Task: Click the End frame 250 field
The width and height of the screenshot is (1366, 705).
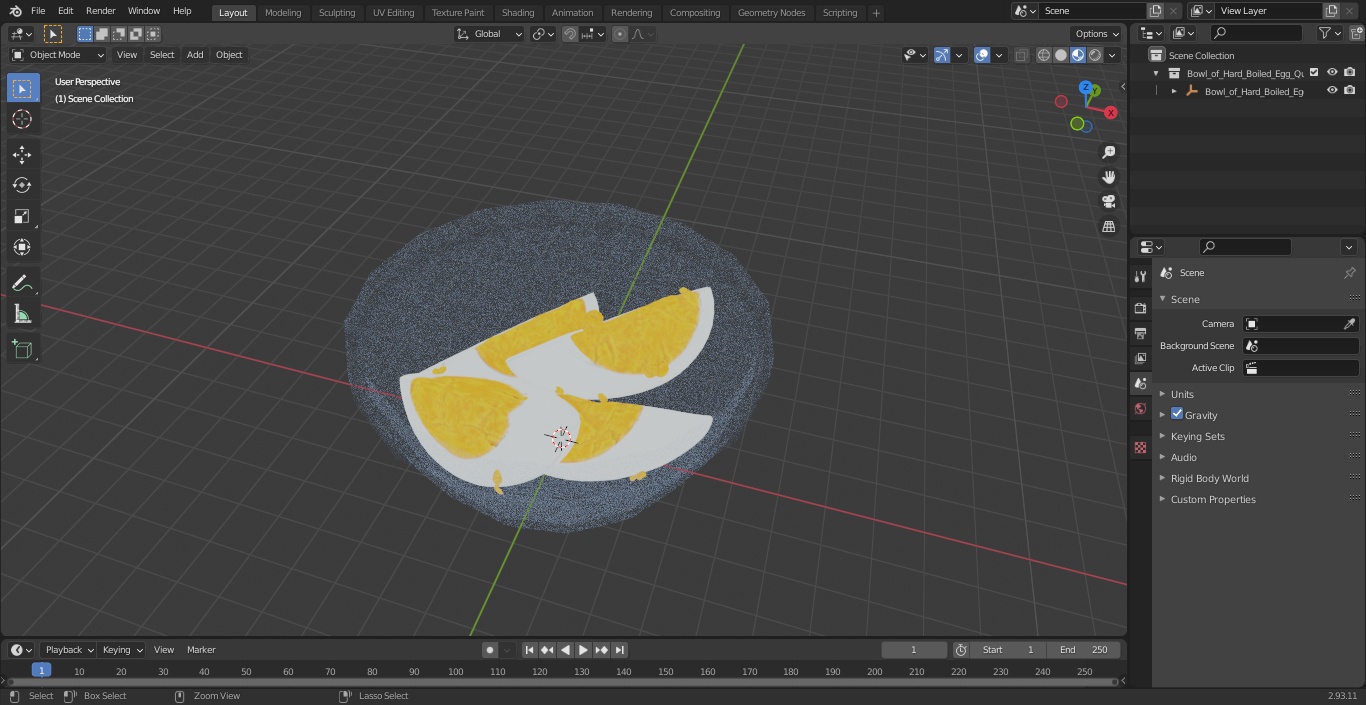Action: [1083, 650]
